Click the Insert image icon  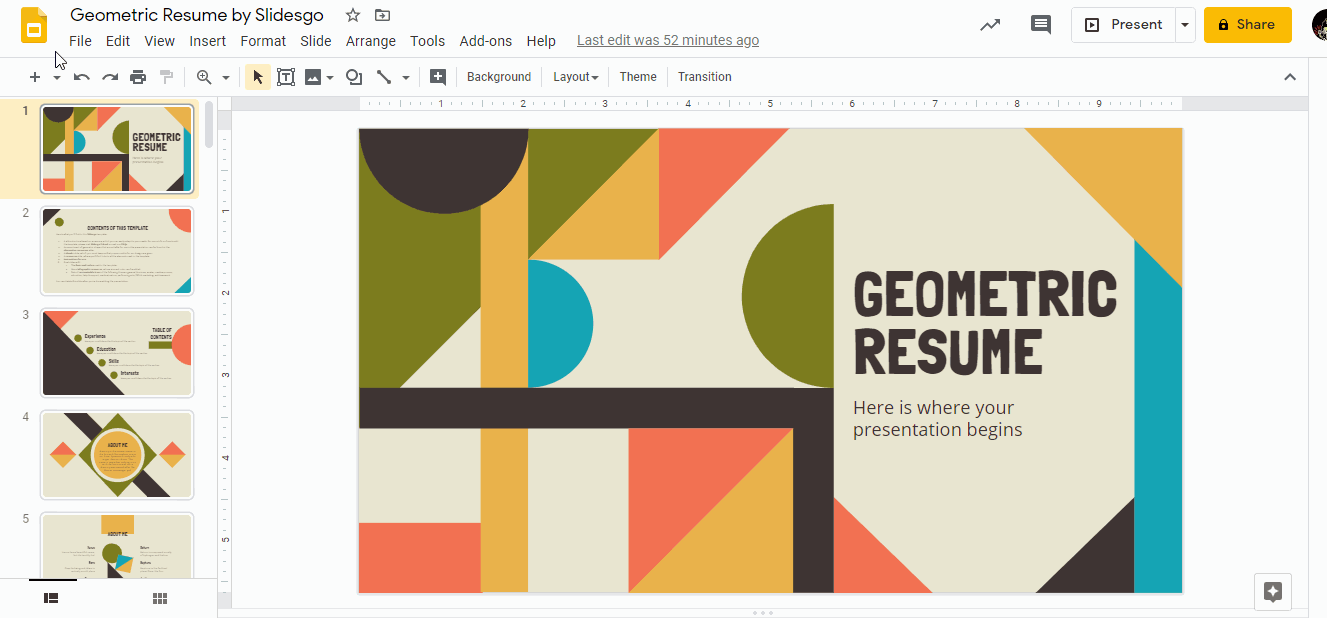[314, 77]
